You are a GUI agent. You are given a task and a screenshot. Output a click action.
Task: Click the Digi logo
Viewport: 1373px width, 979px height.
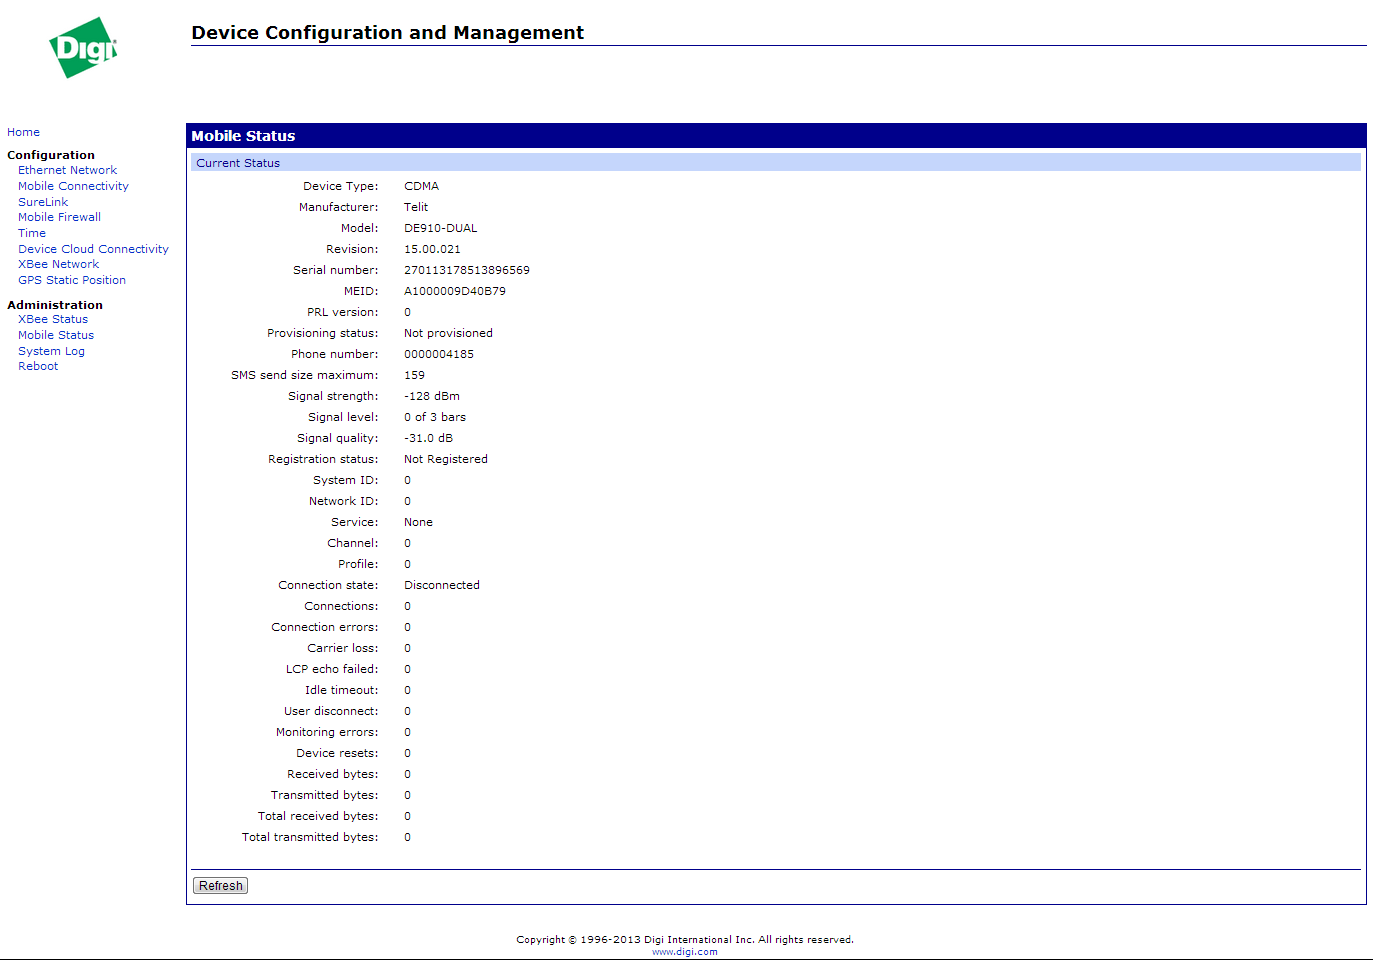coord(83,48)
